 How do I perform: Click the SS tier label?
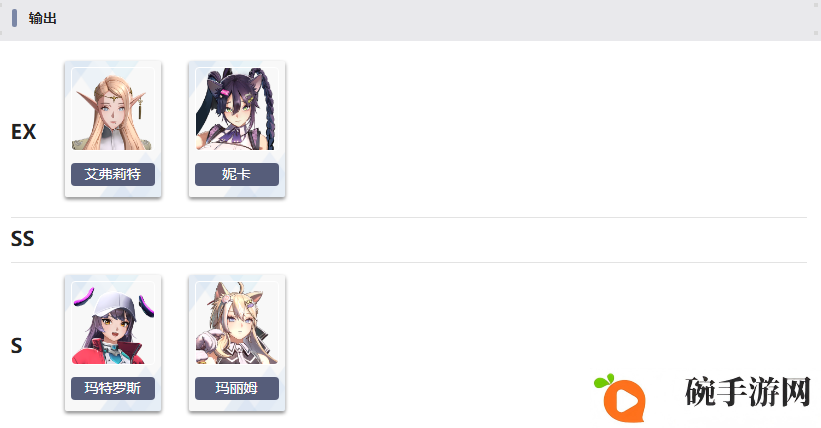(x=23, y=239)
